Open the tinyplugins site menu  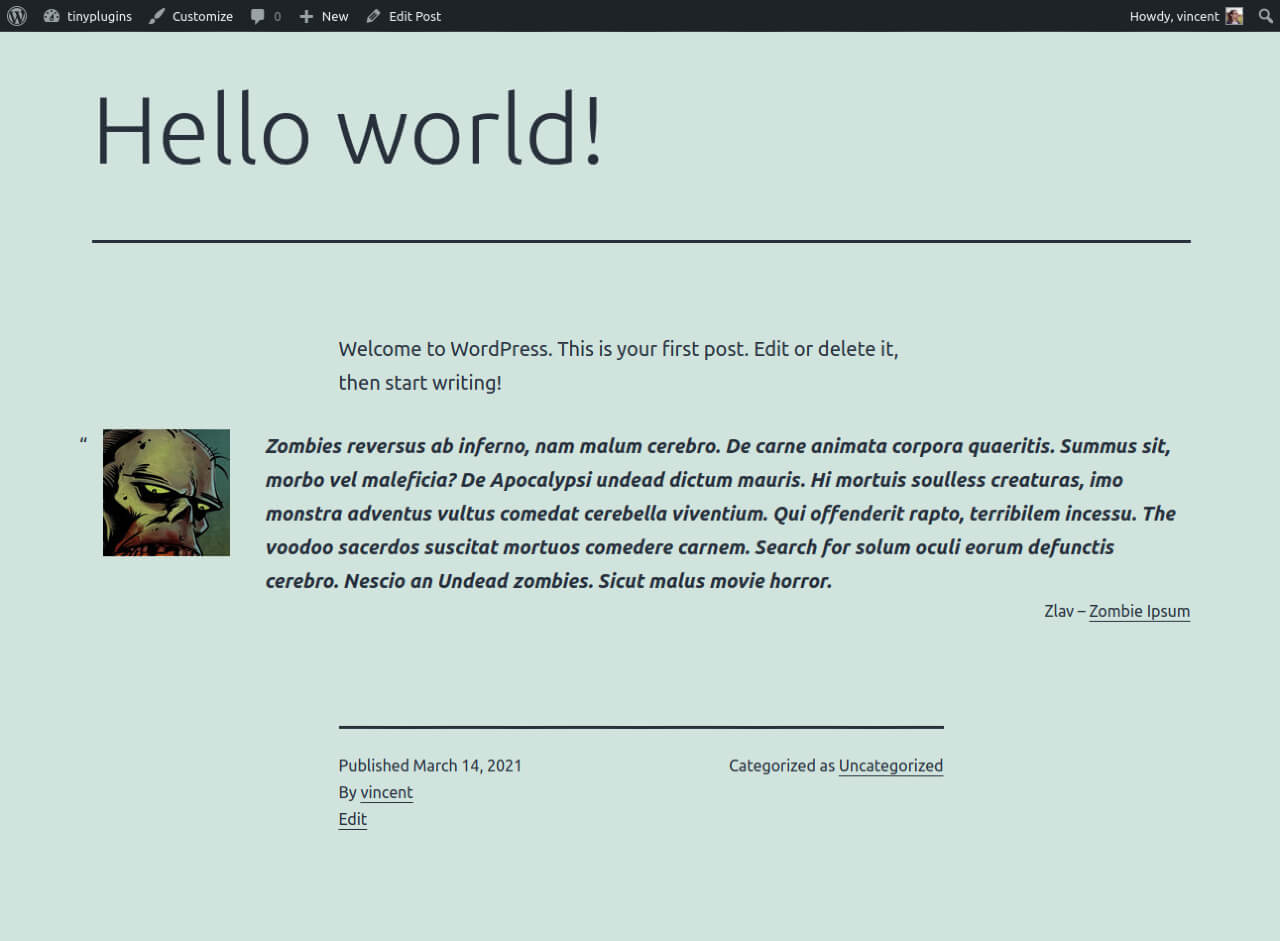[x=88, y=16]
